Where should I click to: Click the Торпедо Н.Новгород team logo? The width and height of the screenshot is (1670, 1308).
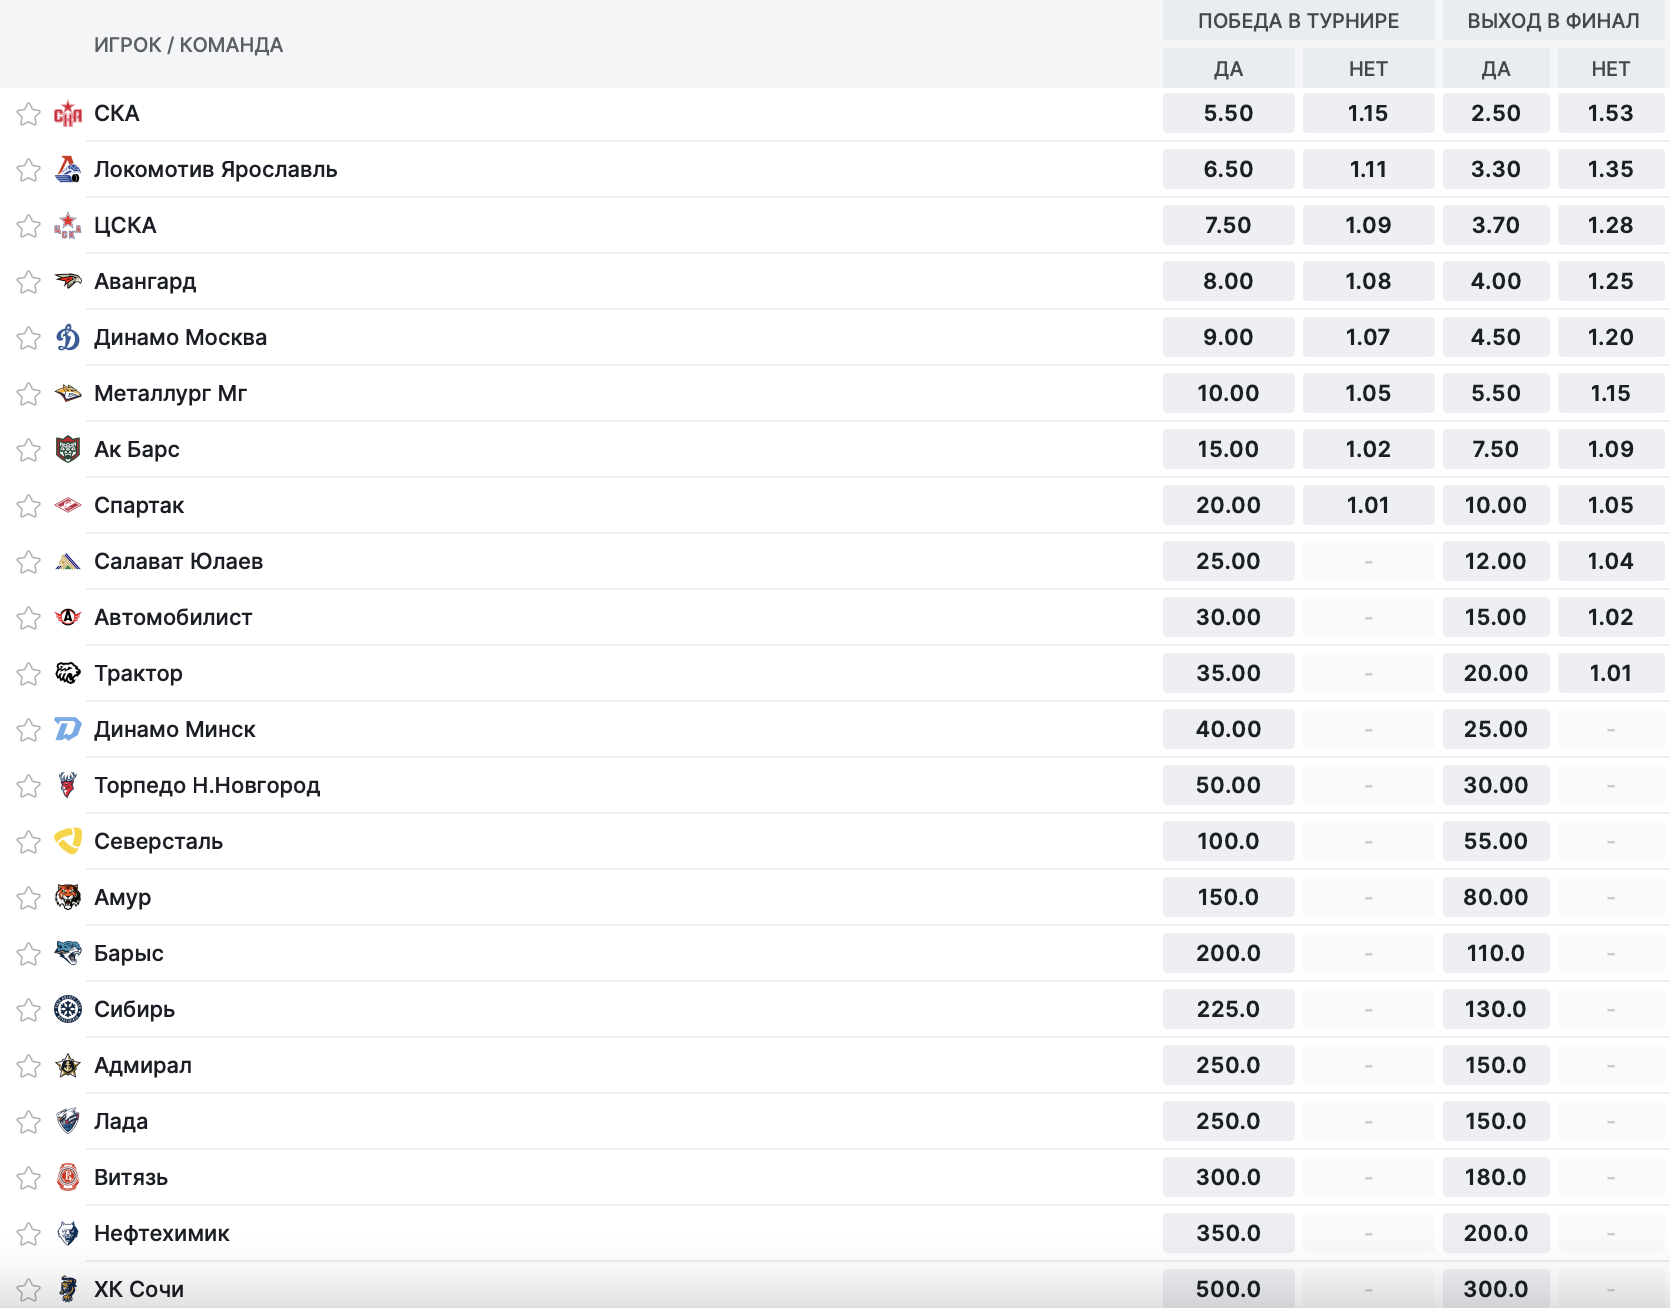68,786
